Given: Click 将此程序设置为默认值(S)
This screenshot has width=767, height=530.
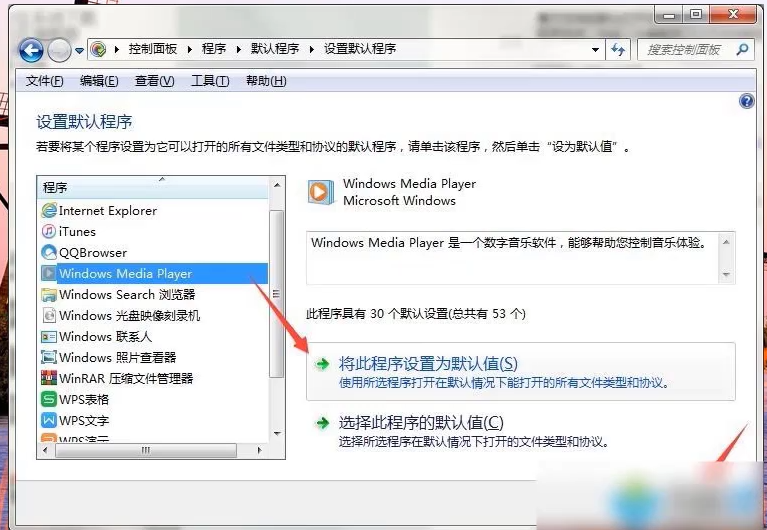Looking at the screenshot, I should (x=520, y=372).
